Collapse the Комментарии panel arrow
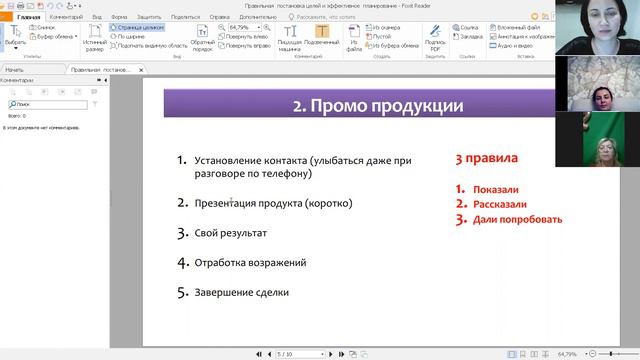640x360 pixels. [x=106, y=80]
